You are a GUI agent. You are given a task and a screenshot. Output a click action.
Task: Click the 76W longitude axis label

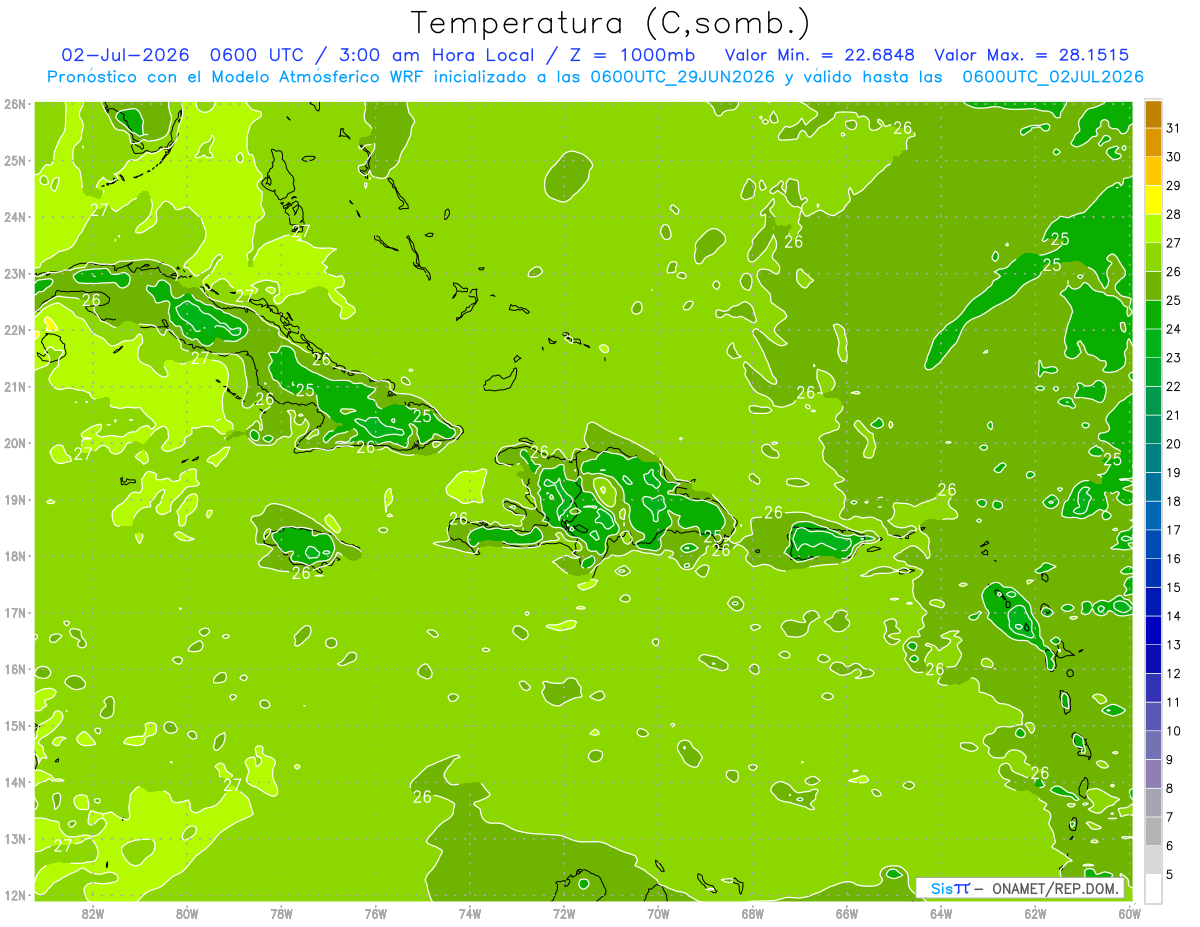pos(376,913)
